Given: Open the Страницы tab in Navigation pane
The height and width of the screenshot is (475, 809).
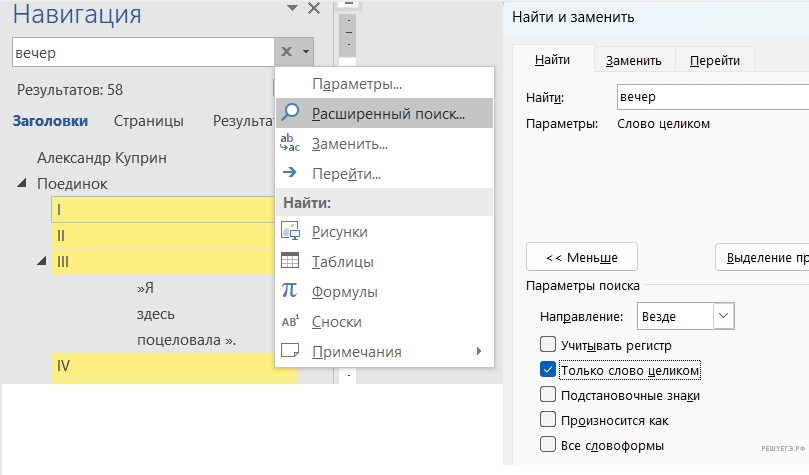Looking at the screenshot, I should (x=148, y=121).
